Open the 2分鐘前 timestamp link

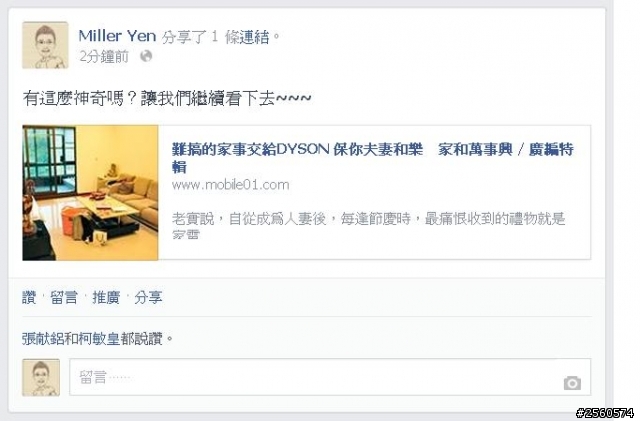(104, 56)
